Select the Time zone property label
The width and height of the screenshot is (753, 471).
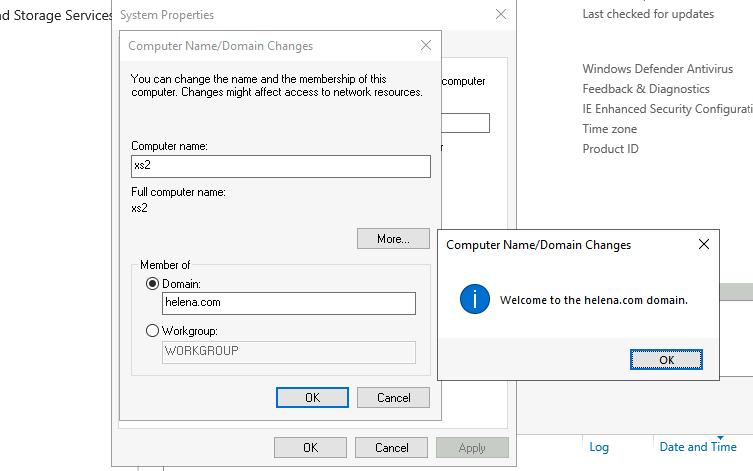[609, 129]
